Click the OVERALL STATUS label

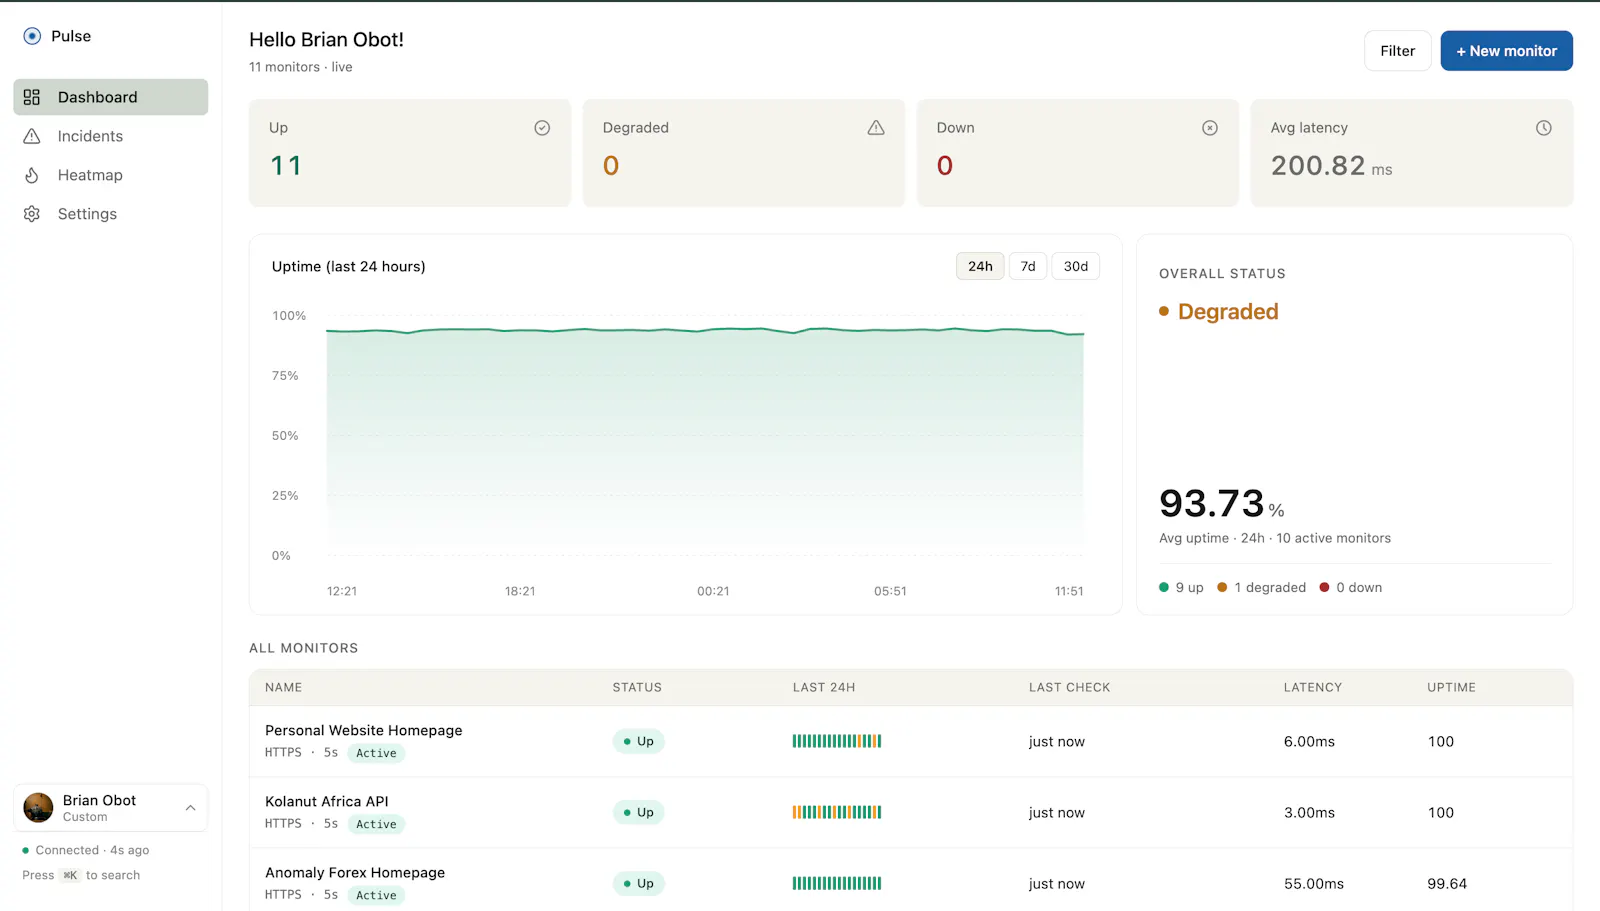click(1222, 273)
